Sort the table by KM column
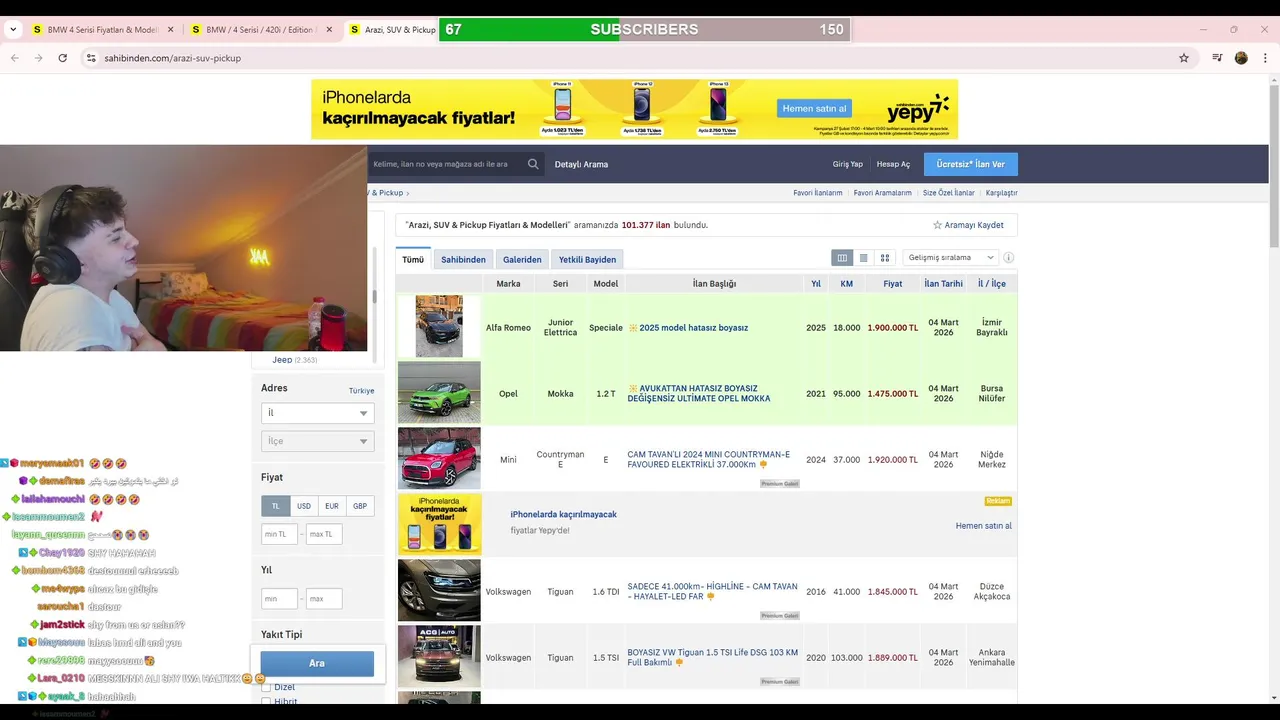 pyautogui.click(x=846, y=284)
